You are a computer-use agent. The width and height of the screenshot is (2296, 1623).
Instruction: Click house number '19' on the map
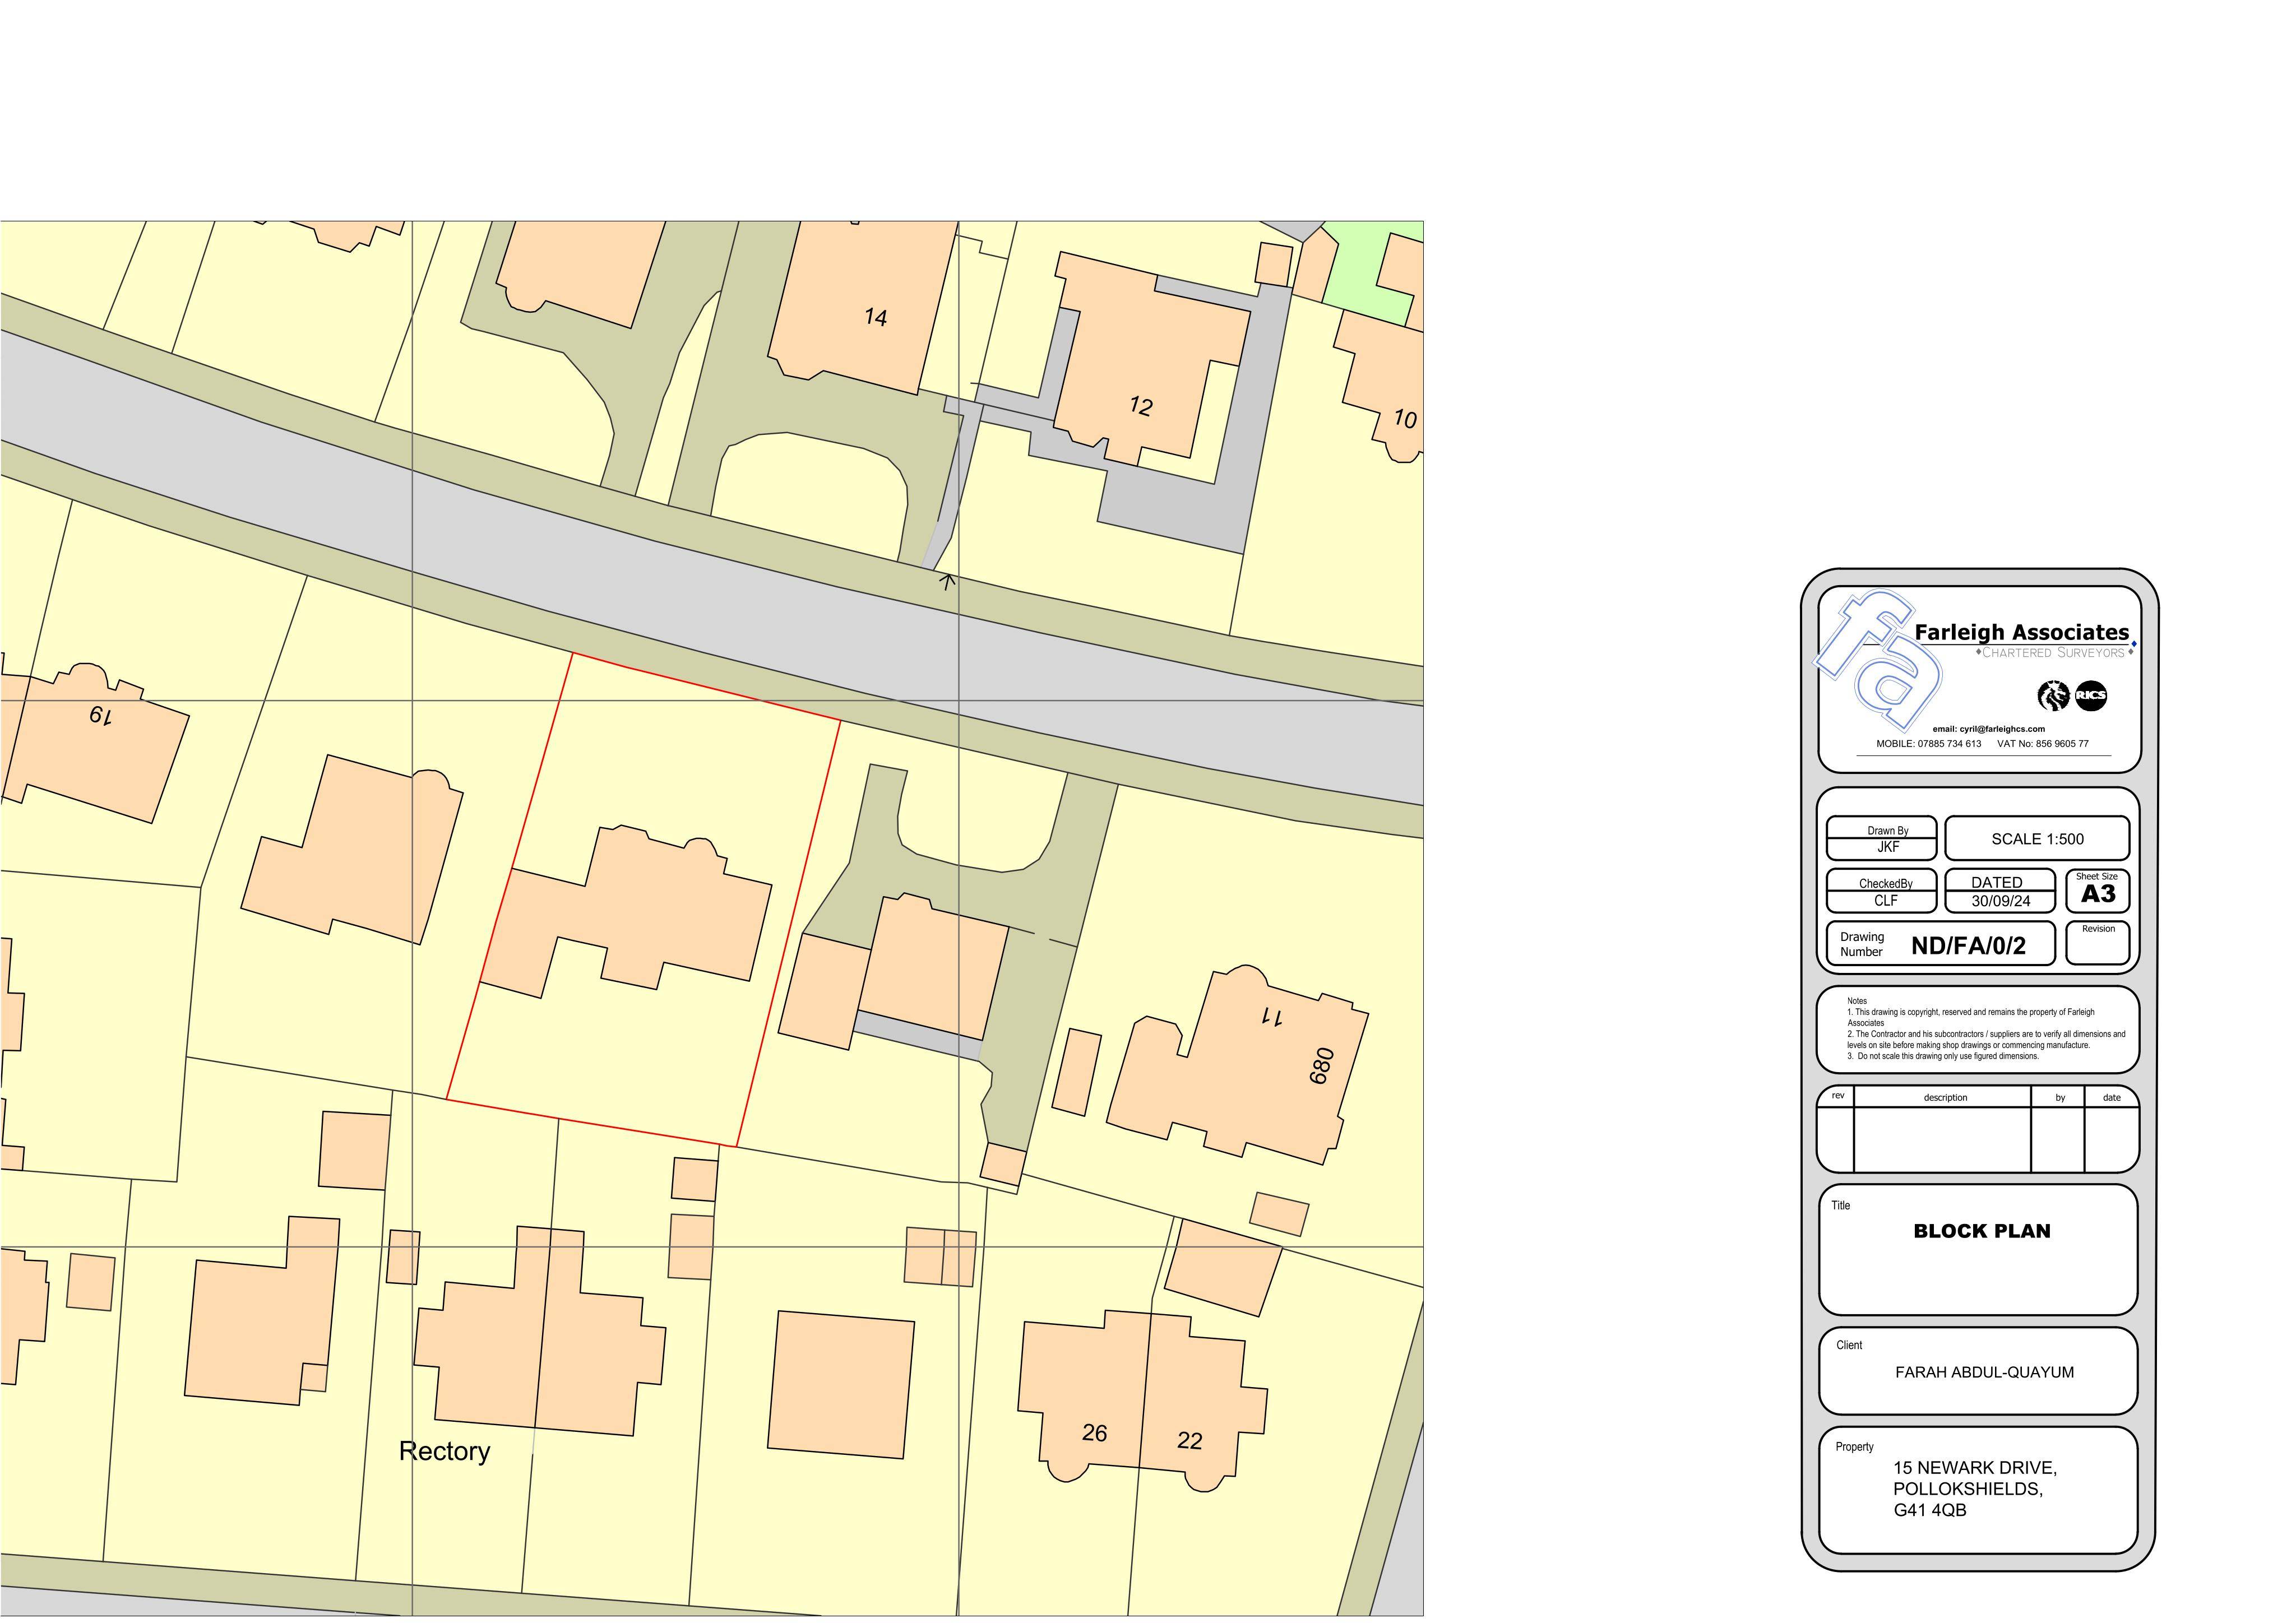[100, 715]
